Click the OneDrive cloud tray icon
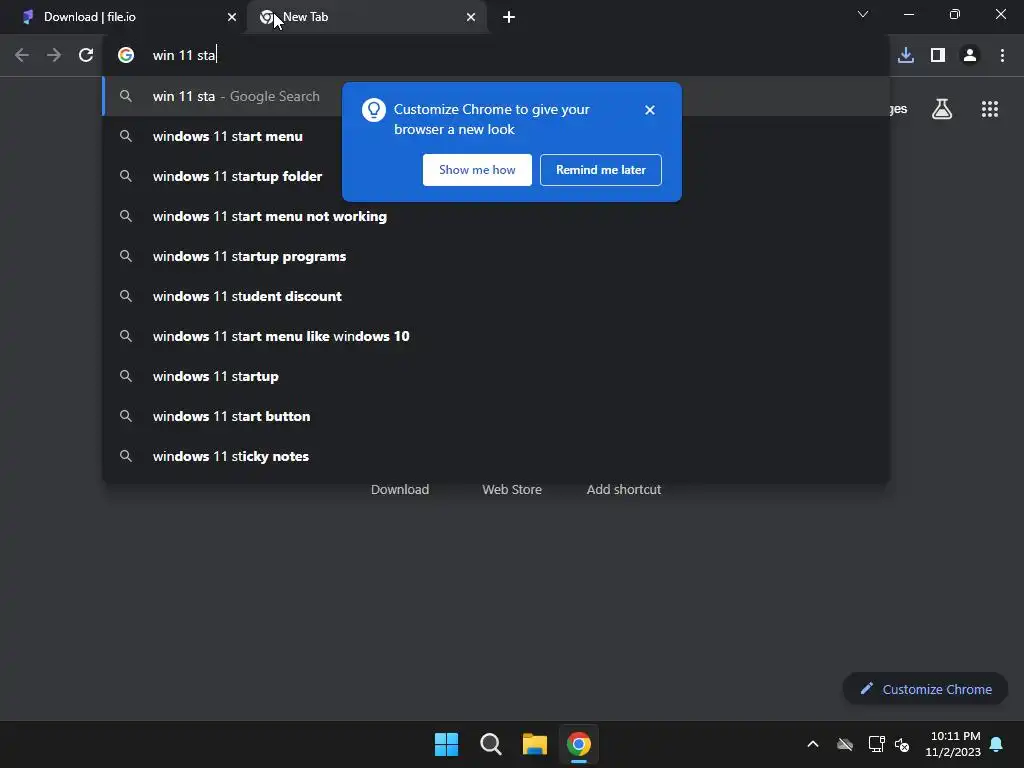 tap(845, 744)
